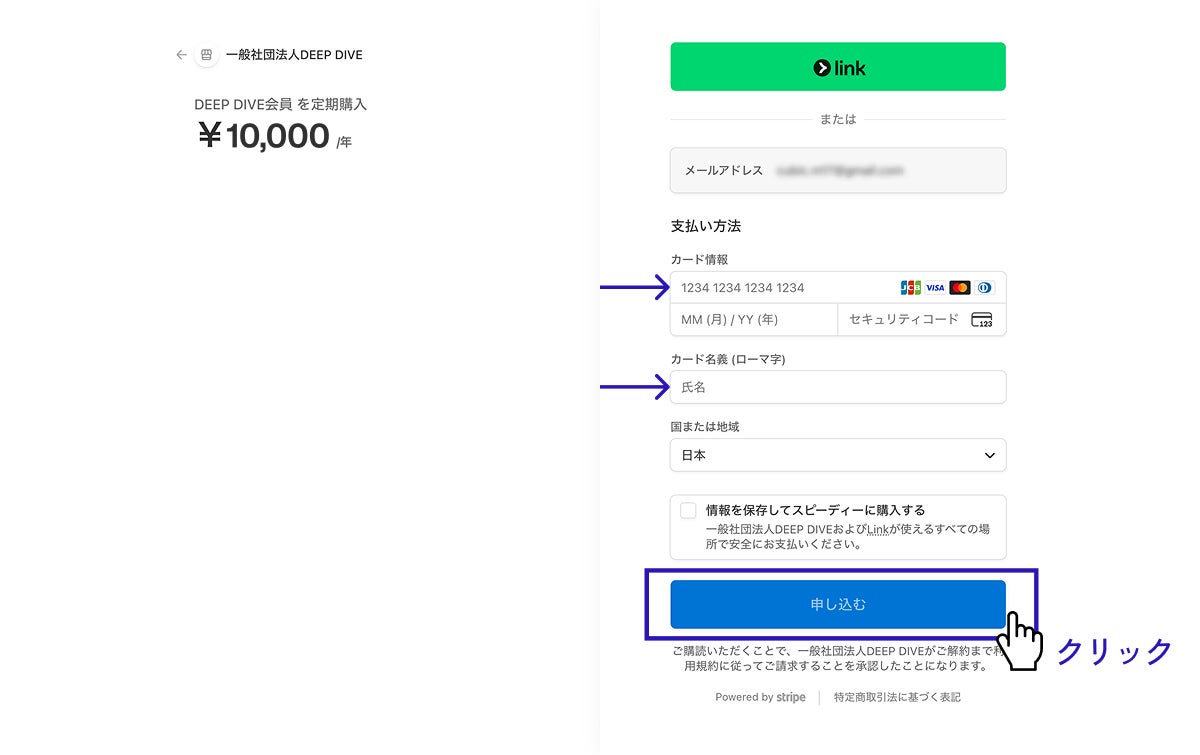Image resolution: width=1200 pixels, height=755 pixels.
Task: Pay with the green Link button
Action: (837, 67)
